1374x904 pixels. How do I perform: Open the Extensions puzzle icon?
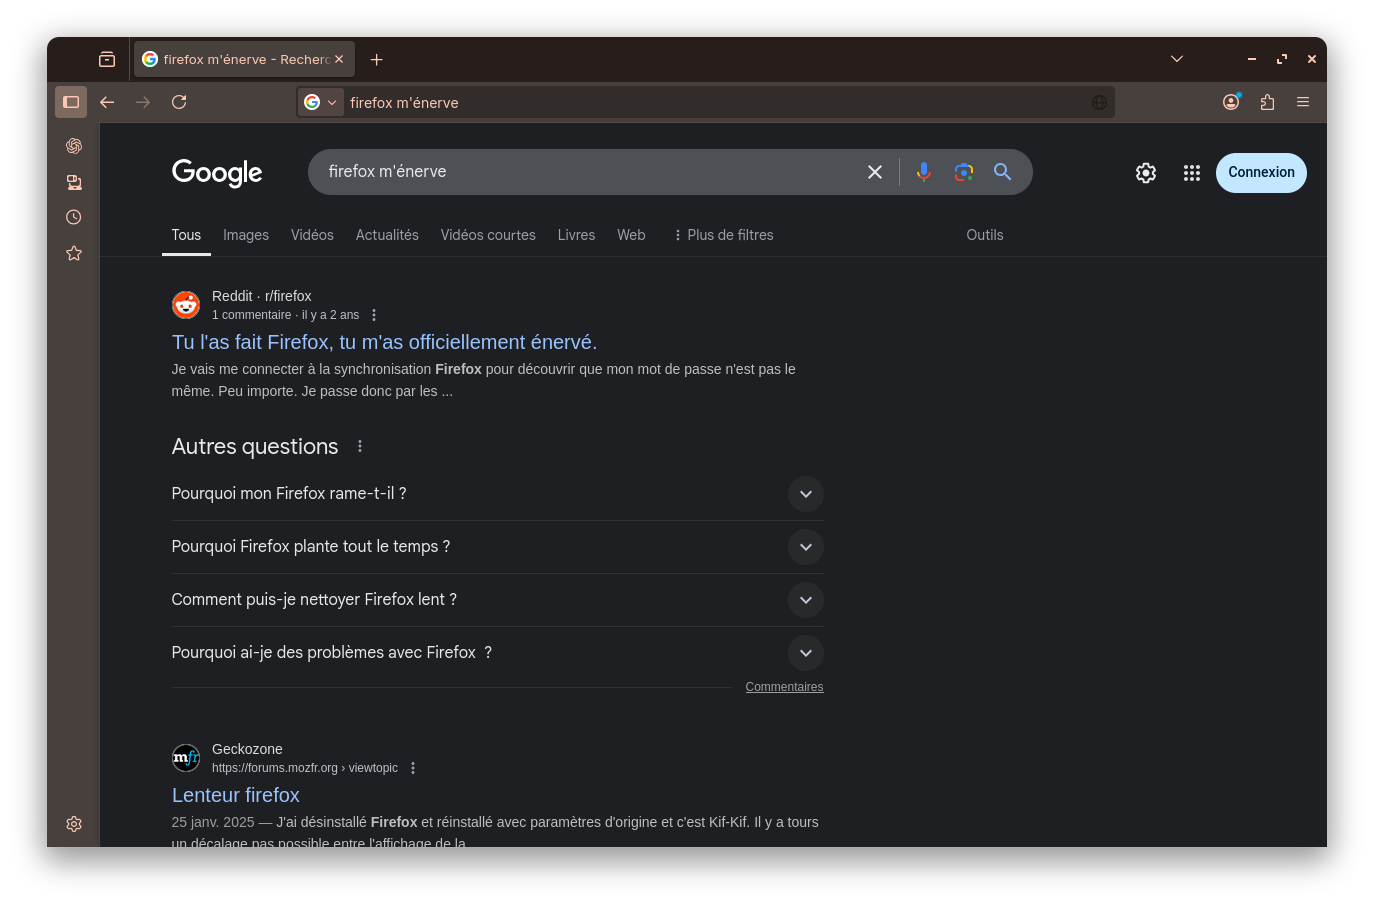(x=1267, y=102)
